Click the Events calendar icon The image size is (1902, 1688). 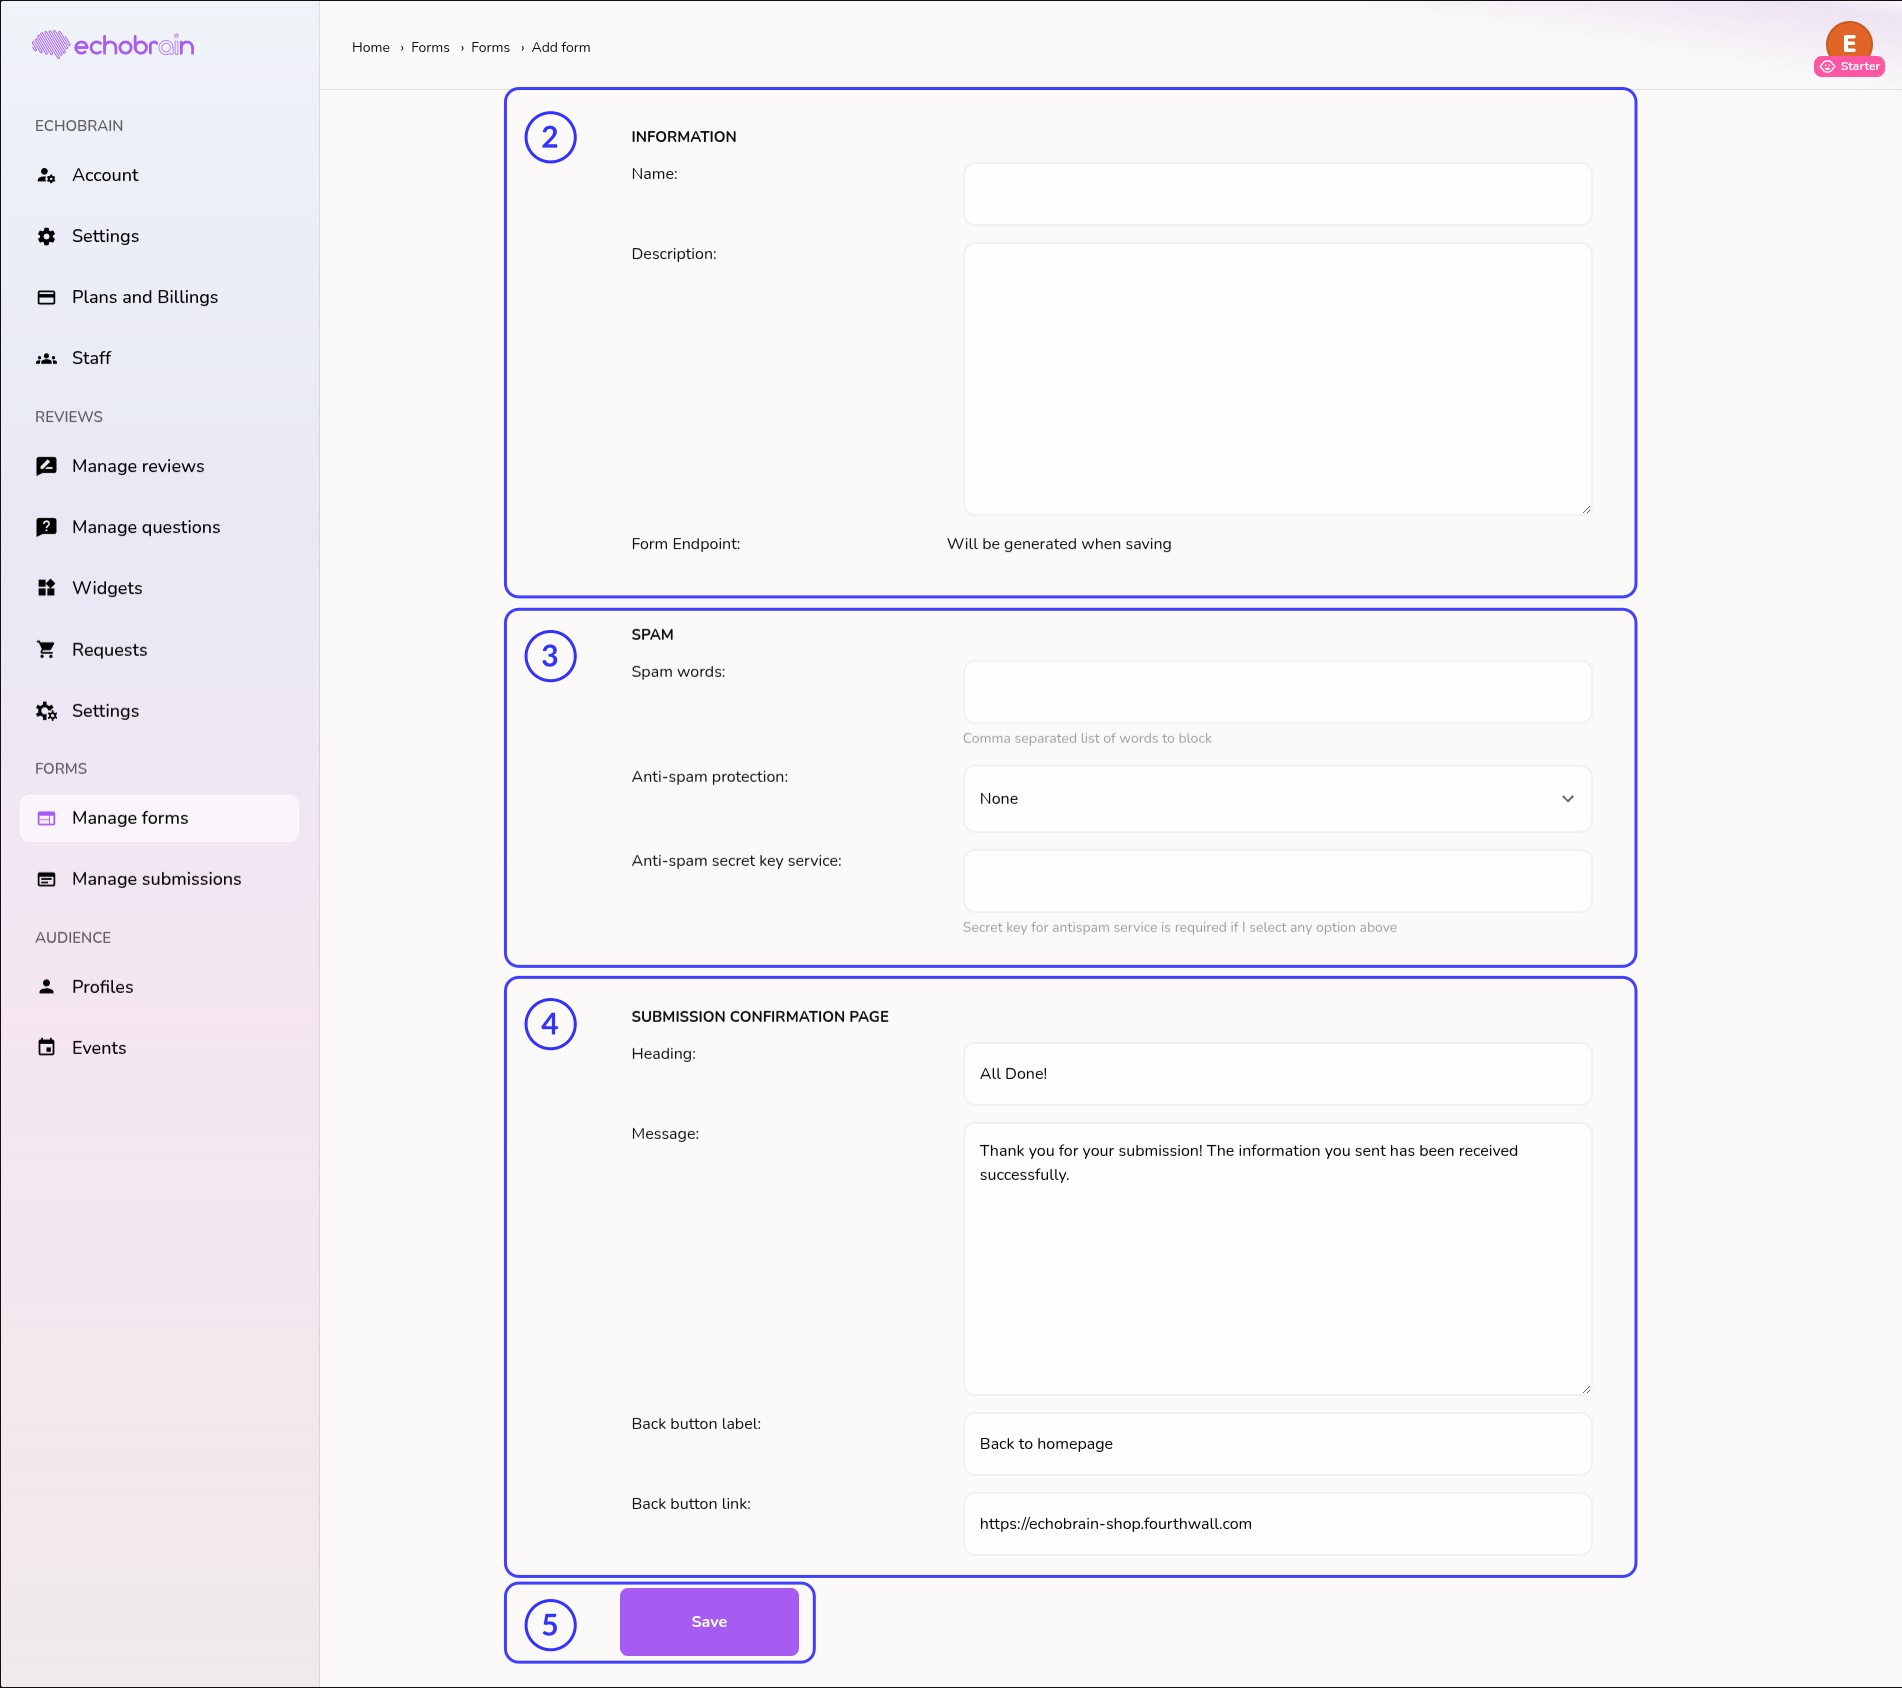coord(46,1048)
